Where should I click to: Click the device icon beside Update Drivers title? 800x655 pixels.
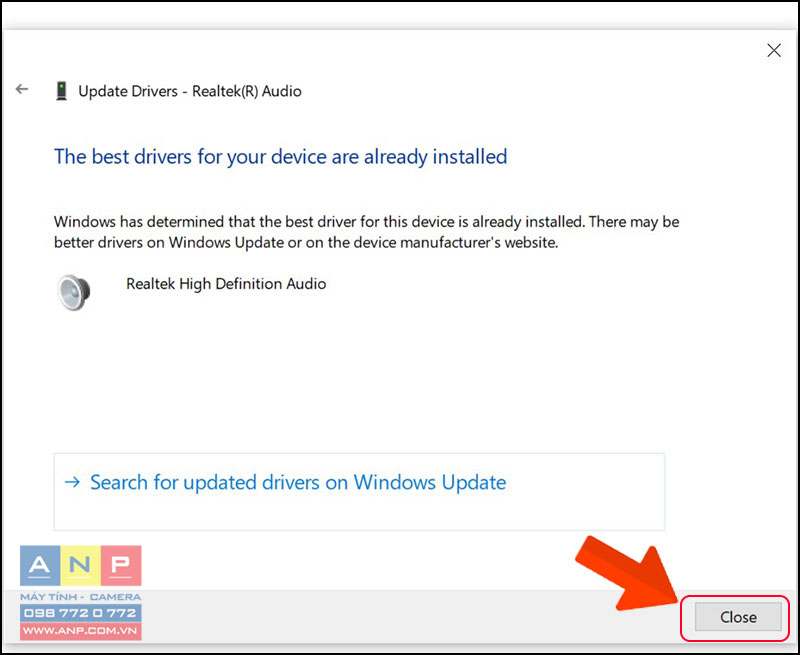coord(62,91)
